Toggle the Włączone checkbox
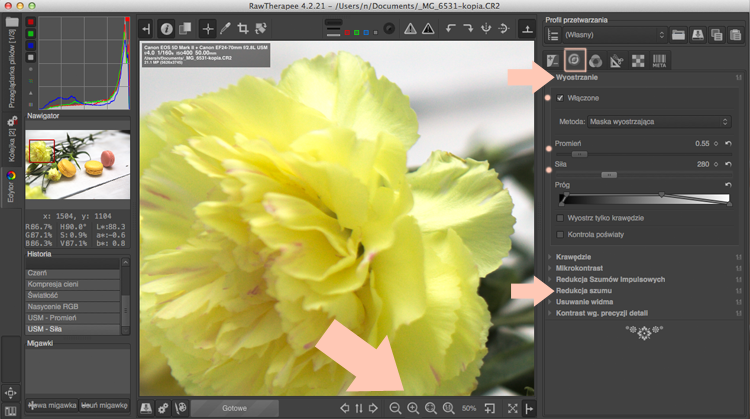The width and height of the screenshot is (750, 419). click(x=560, y=98)
